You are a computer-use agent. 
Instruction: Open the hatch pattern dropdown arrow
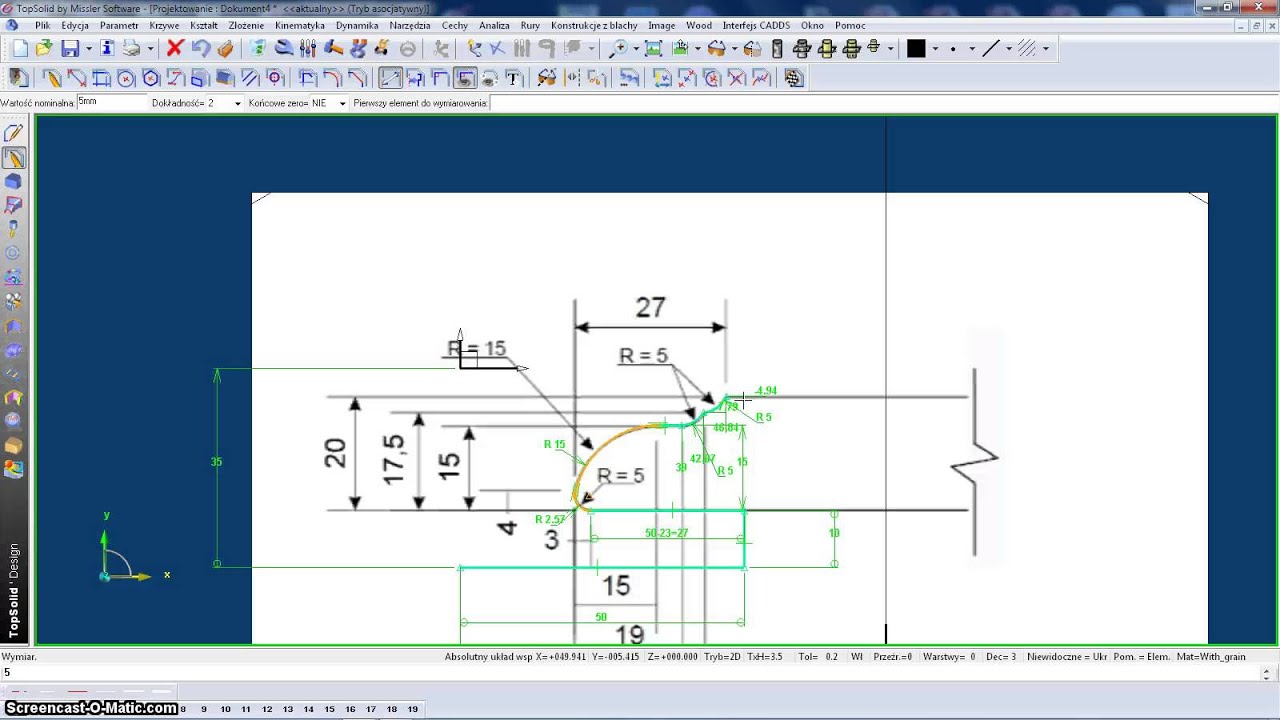1045,48
